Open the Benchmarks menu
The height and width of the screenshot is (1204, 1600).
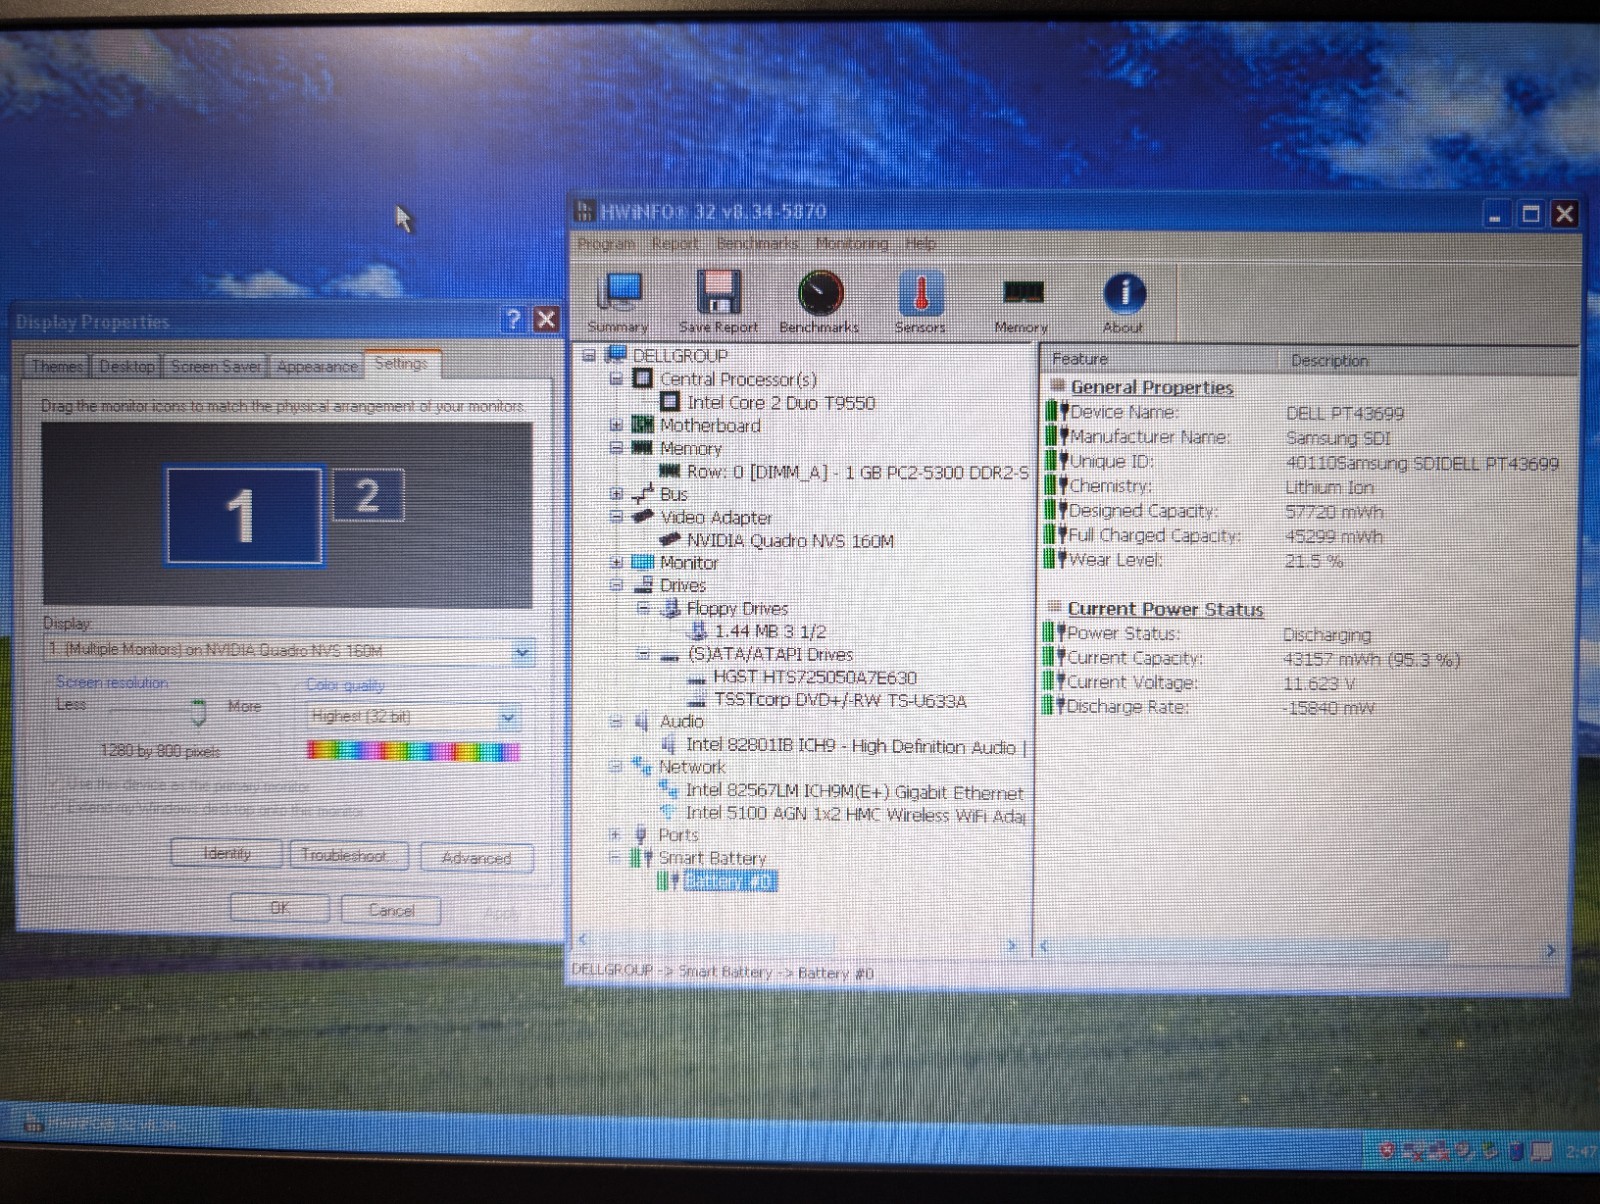pyautogui.click(x=757, y=243)
